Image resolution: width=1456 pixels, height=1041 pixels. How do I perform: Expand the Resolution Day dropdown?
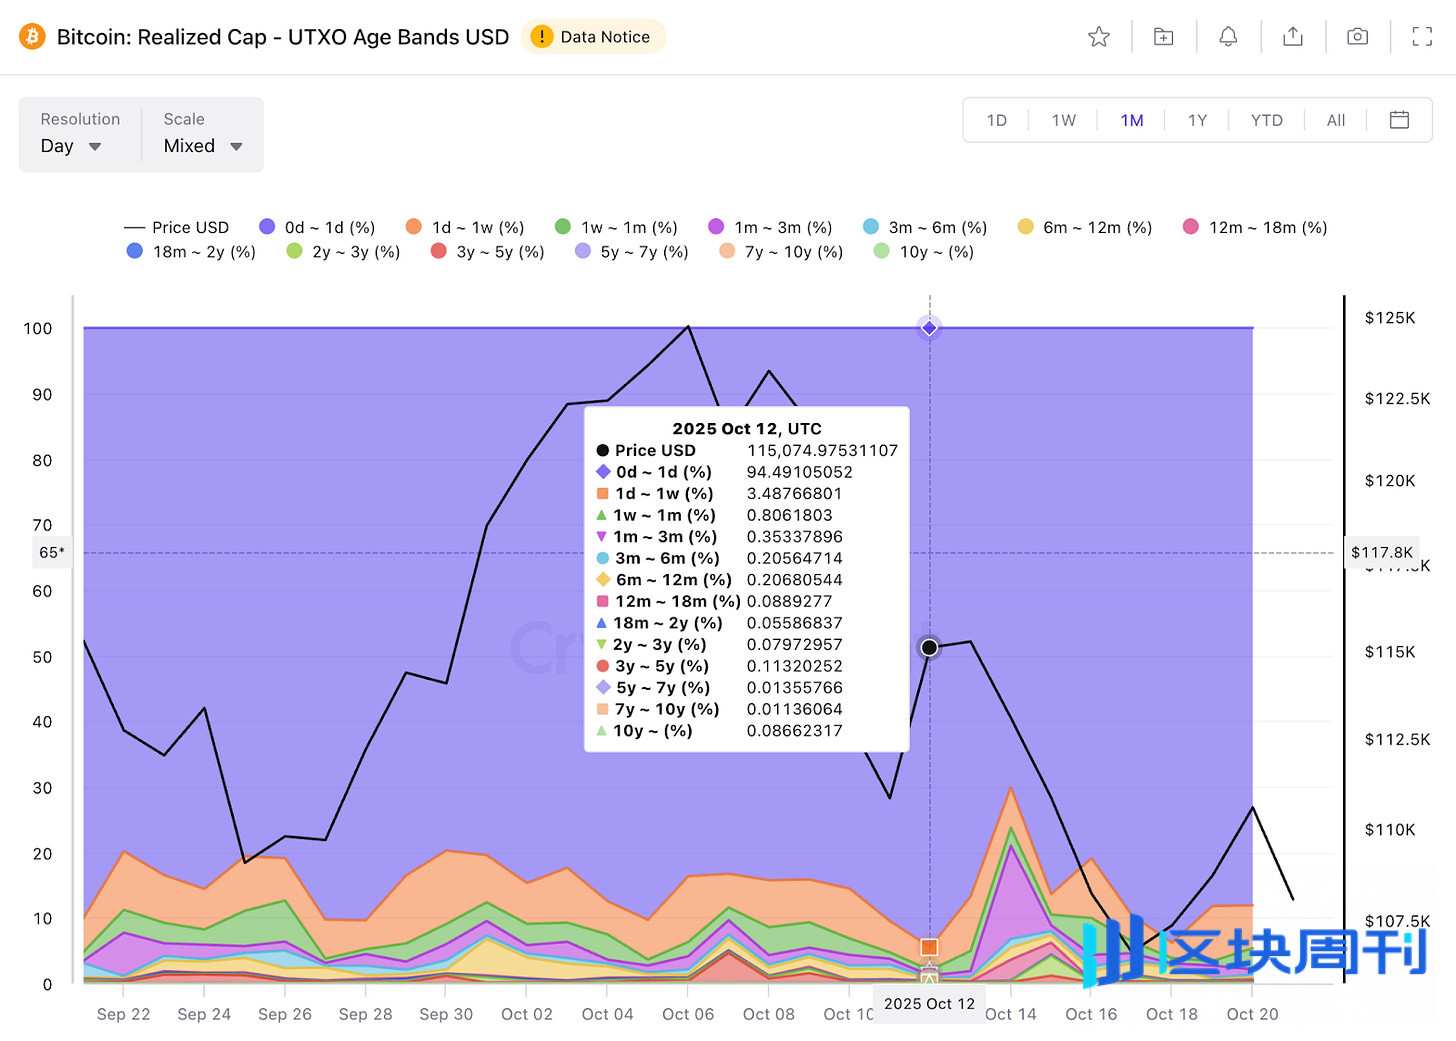pyautogui.click(x=71, y=146)
